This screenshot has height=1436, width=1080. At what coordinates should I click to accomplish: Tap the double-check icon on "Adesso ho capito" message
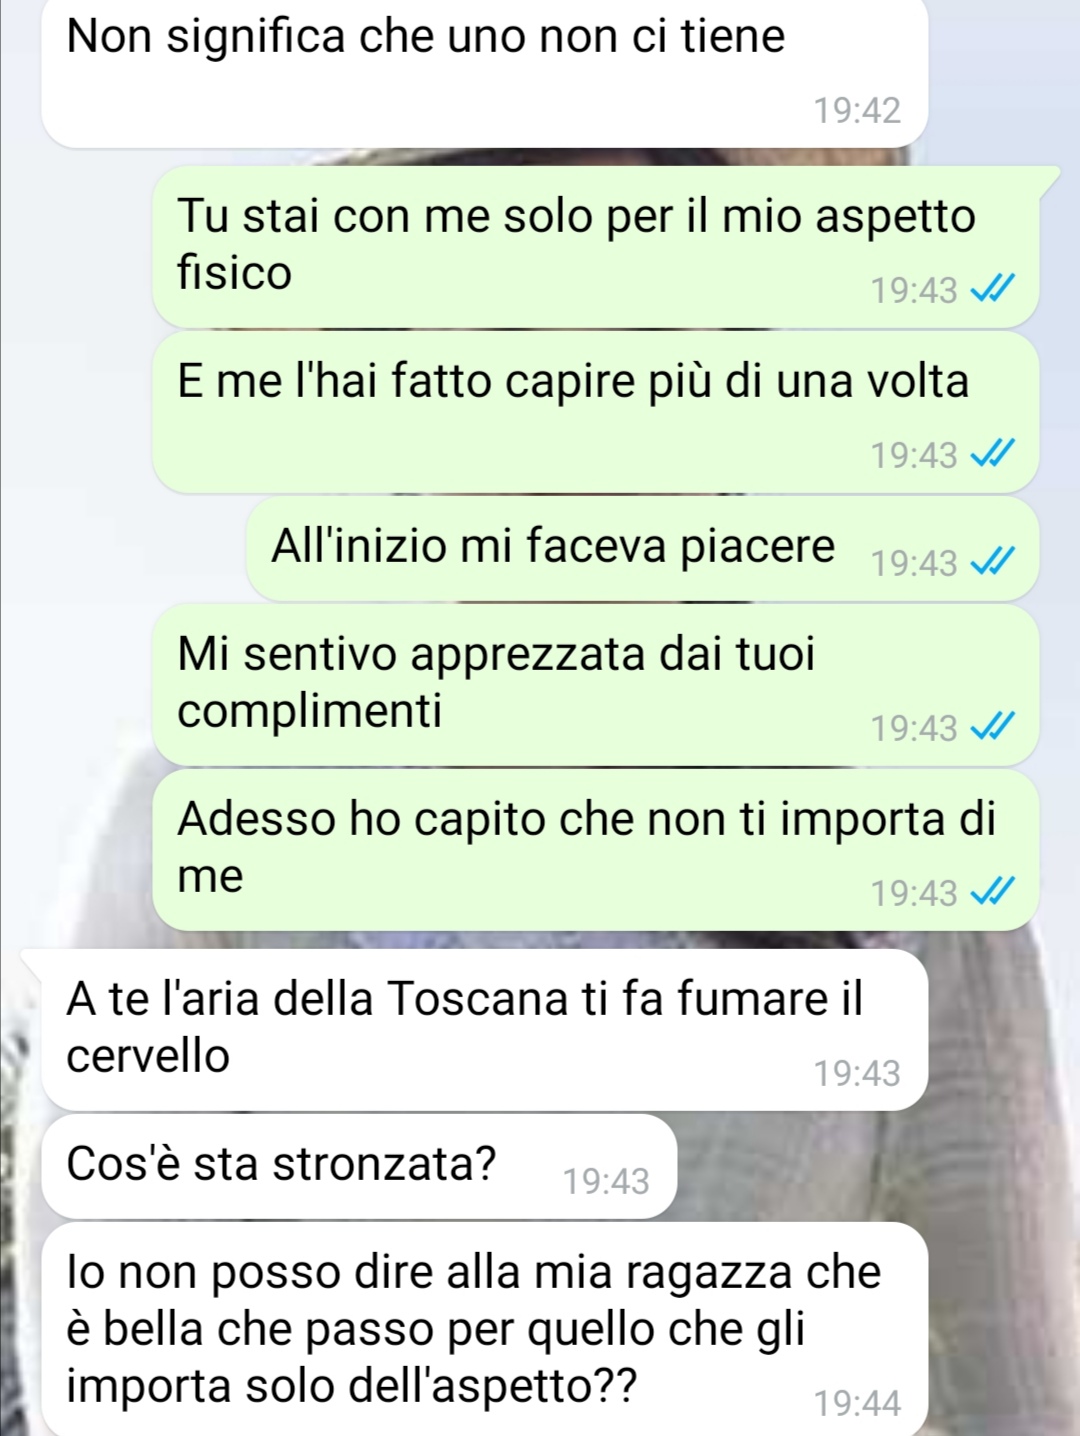click(x=992, y=891)
